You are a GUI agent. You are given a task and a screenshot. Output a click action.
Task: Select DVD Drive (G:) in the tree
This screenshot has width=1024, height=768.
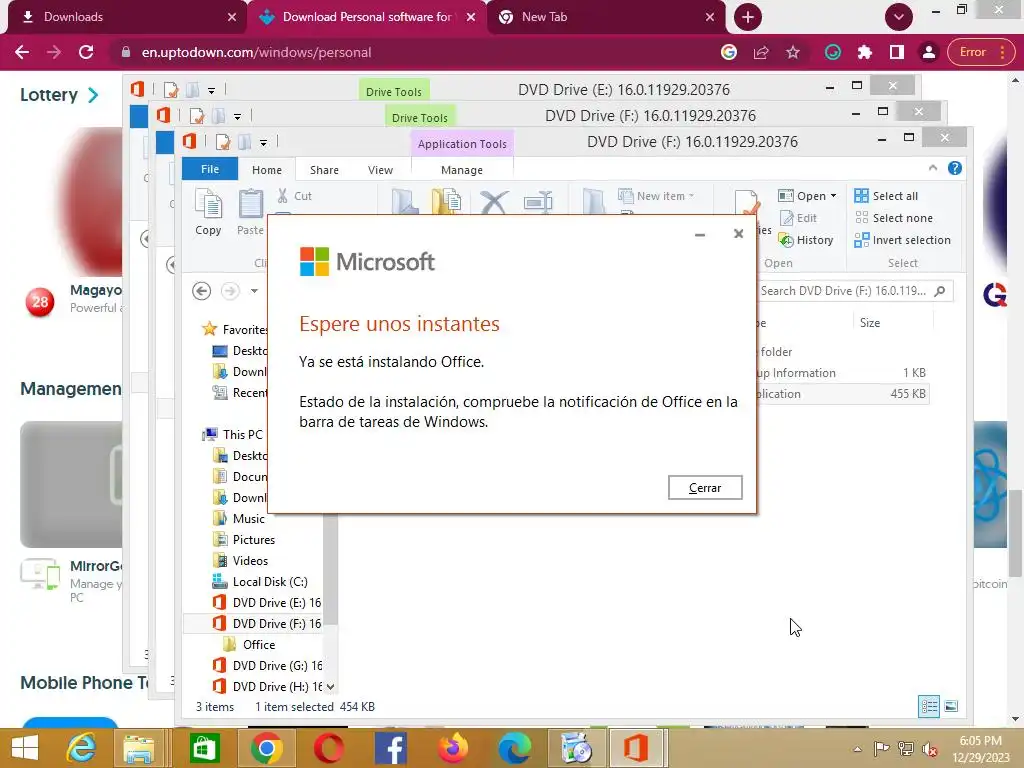click(x=267, y=665)
